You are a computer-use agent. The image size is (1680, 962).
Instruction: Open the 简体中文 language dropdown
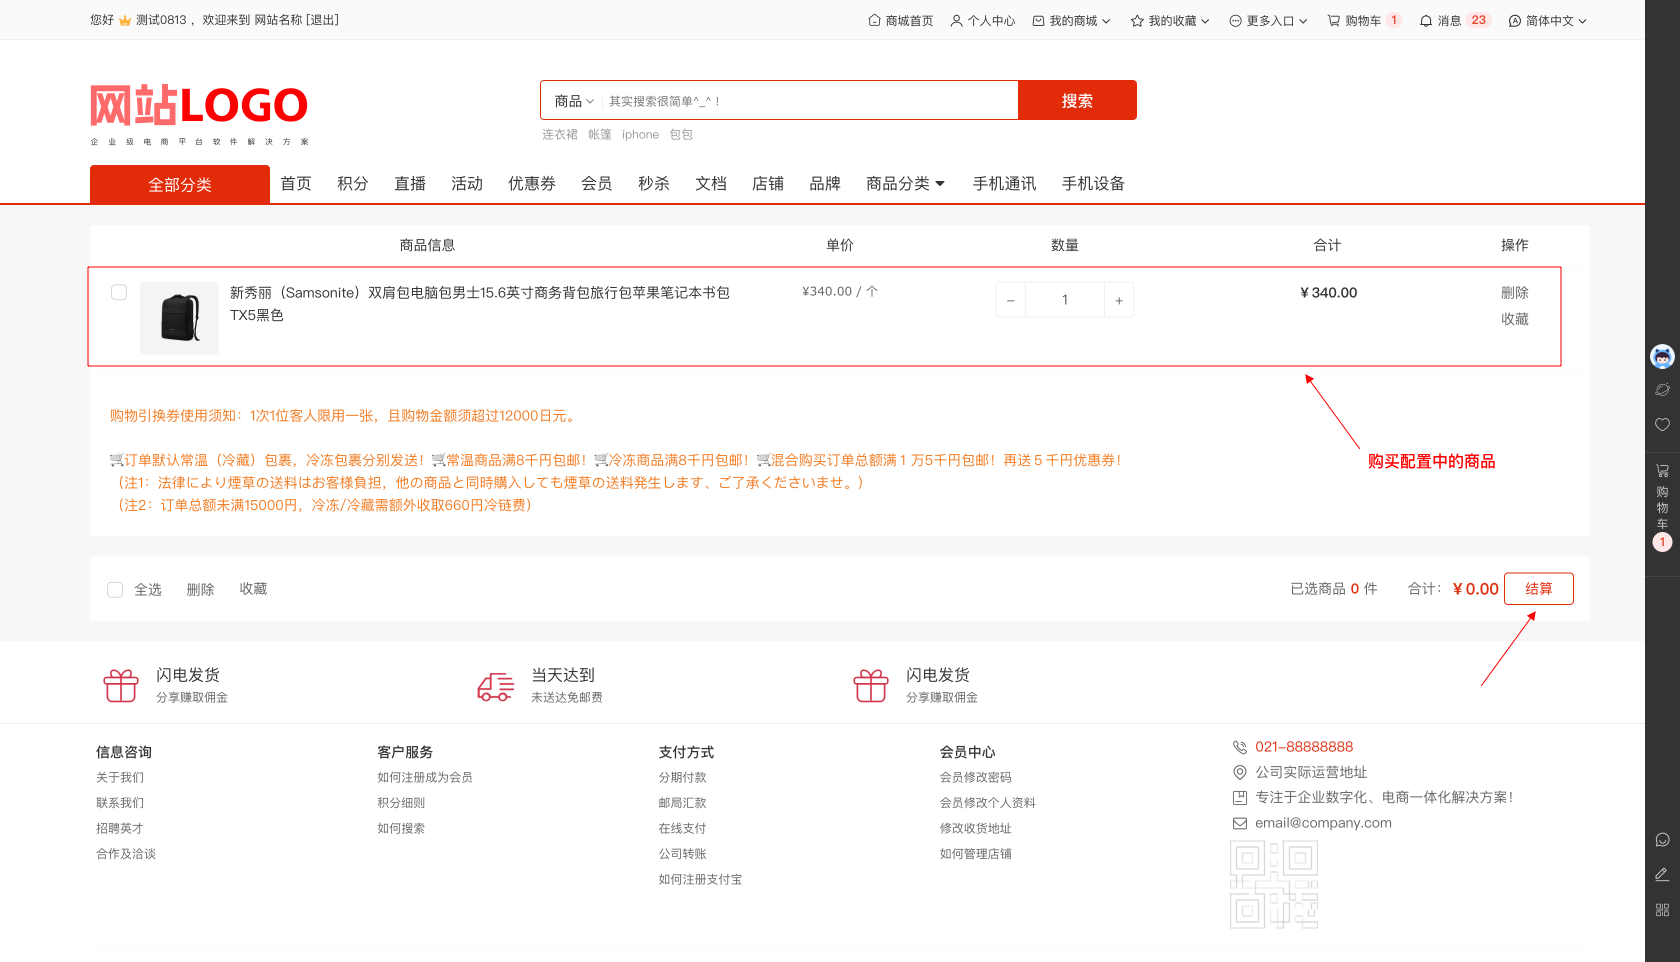click(1548, 21)
